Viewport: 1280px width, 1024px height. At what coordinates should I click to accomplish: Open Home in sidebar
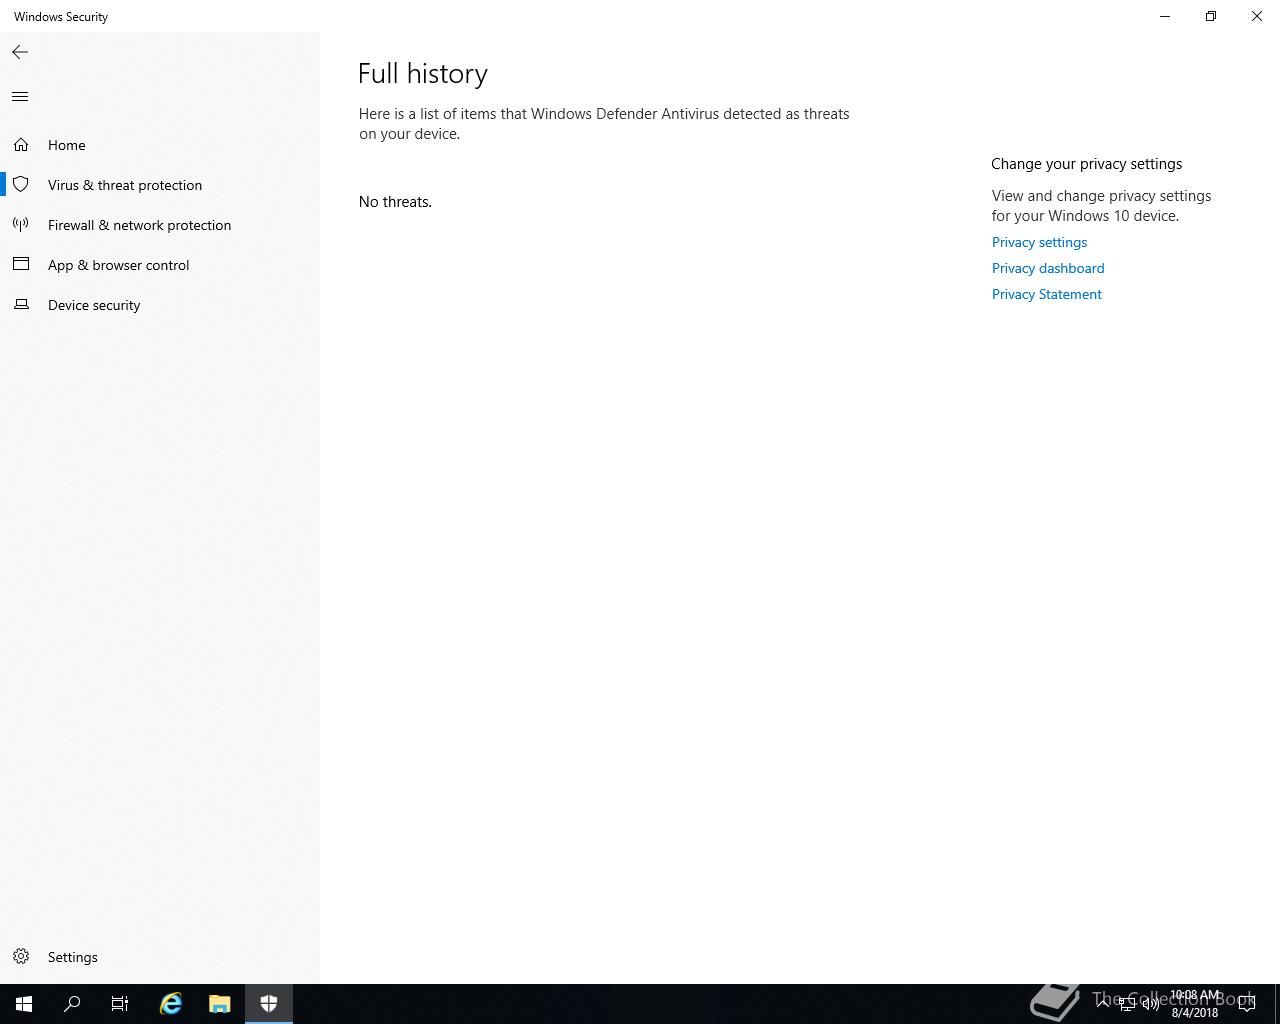(x=160, y=145)
